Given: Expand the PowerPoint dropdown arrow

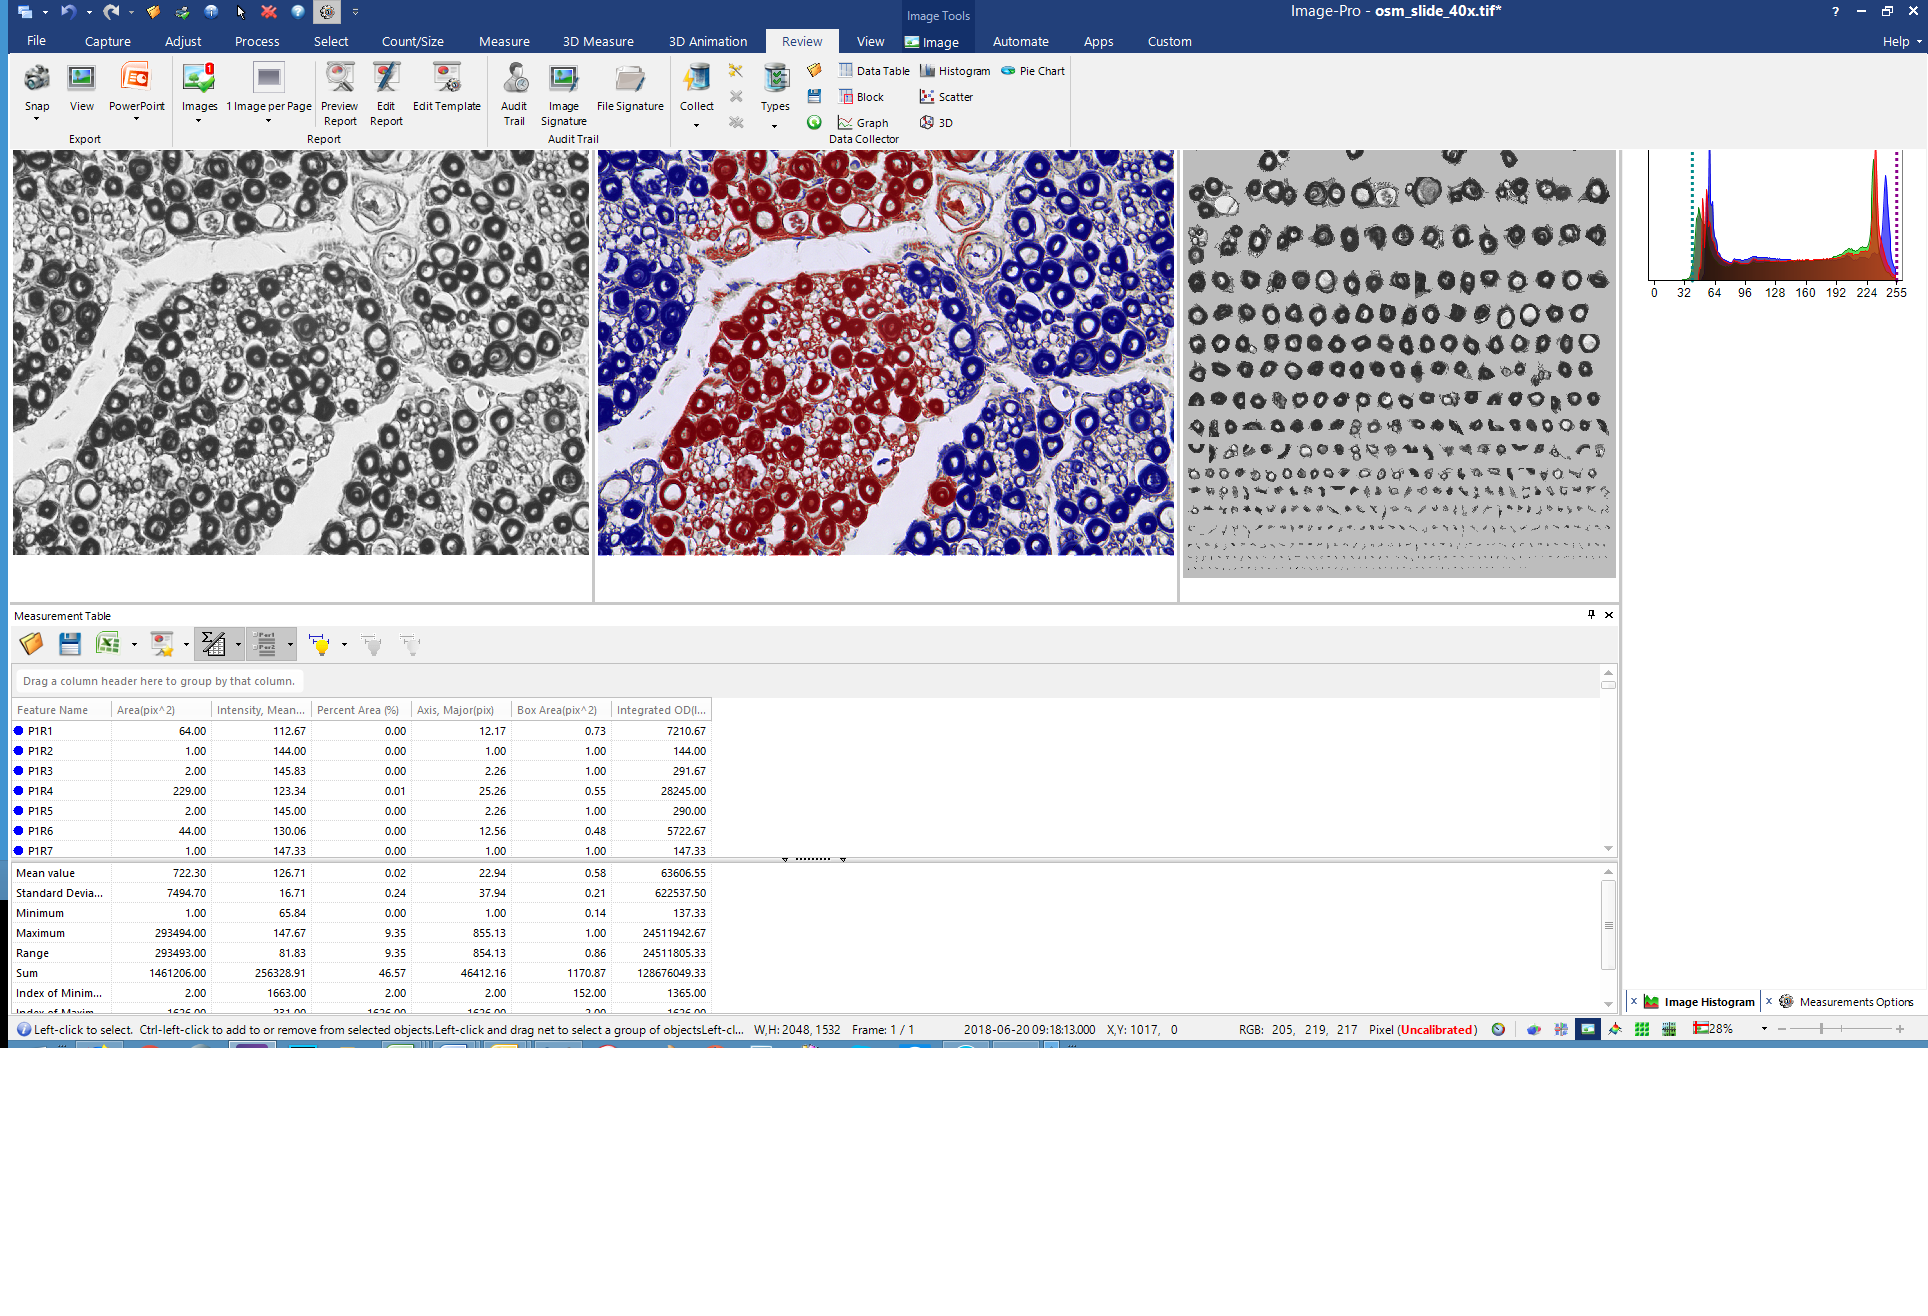Looking at the screenshot, I should pyautogui.click(x=136, y=120).
